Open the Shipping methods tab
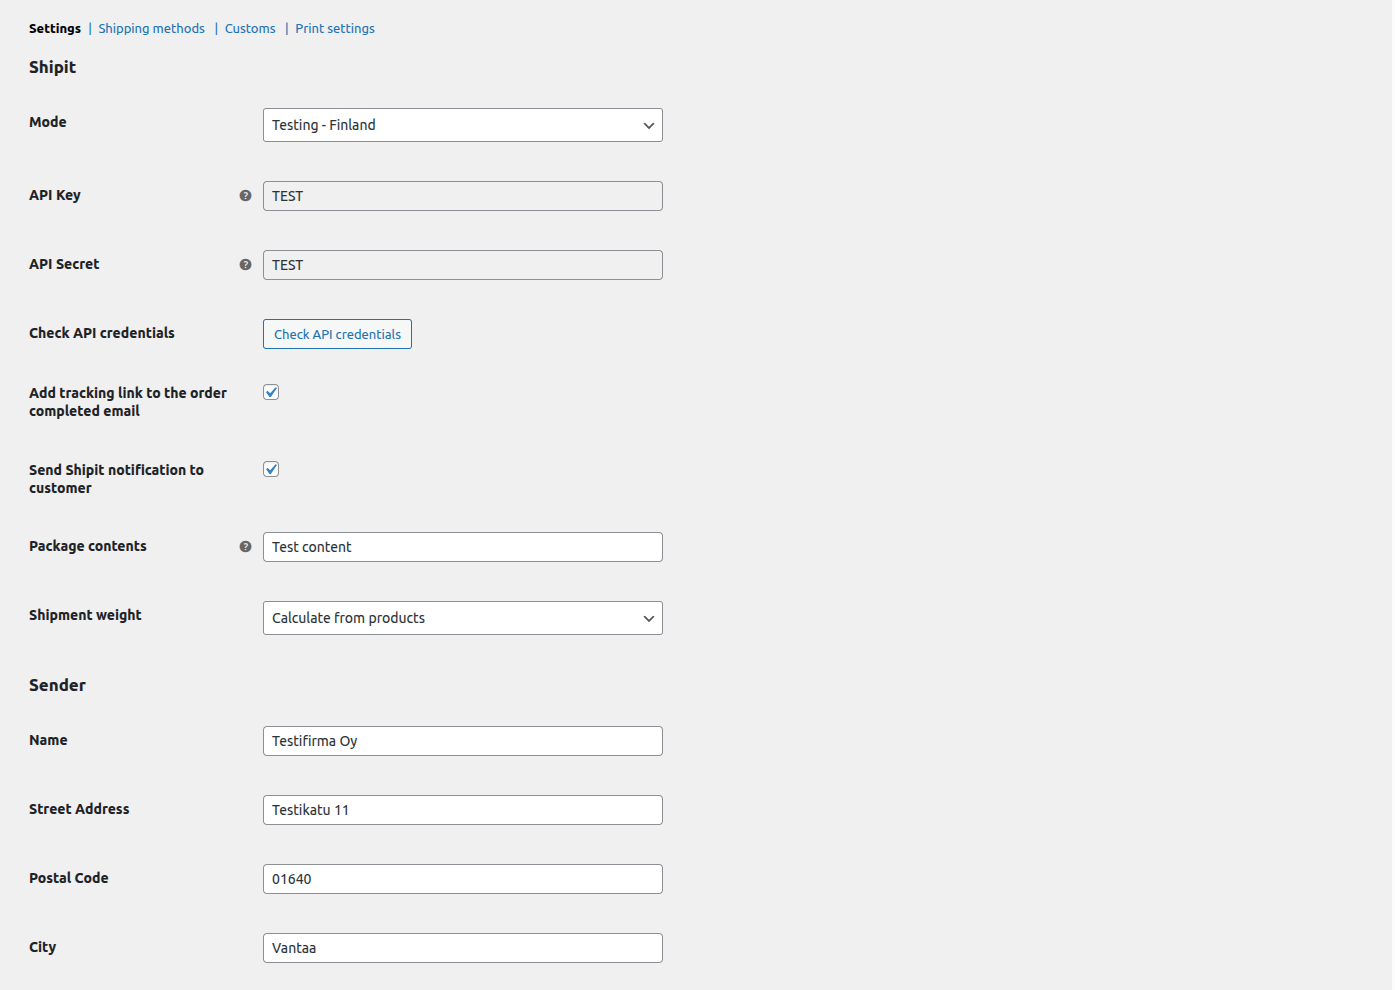 pos(151,29)
